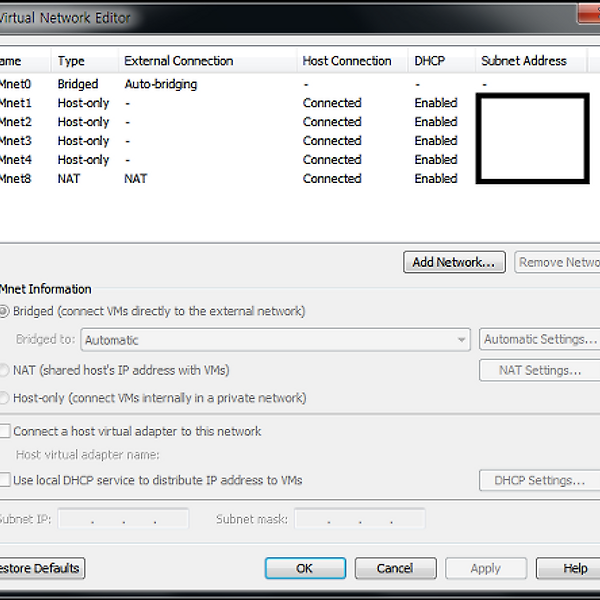The width and height of the screenshot is (600, 600).
Task: Open the NAT Settings dialog
Action: click(x=540, y=370)
